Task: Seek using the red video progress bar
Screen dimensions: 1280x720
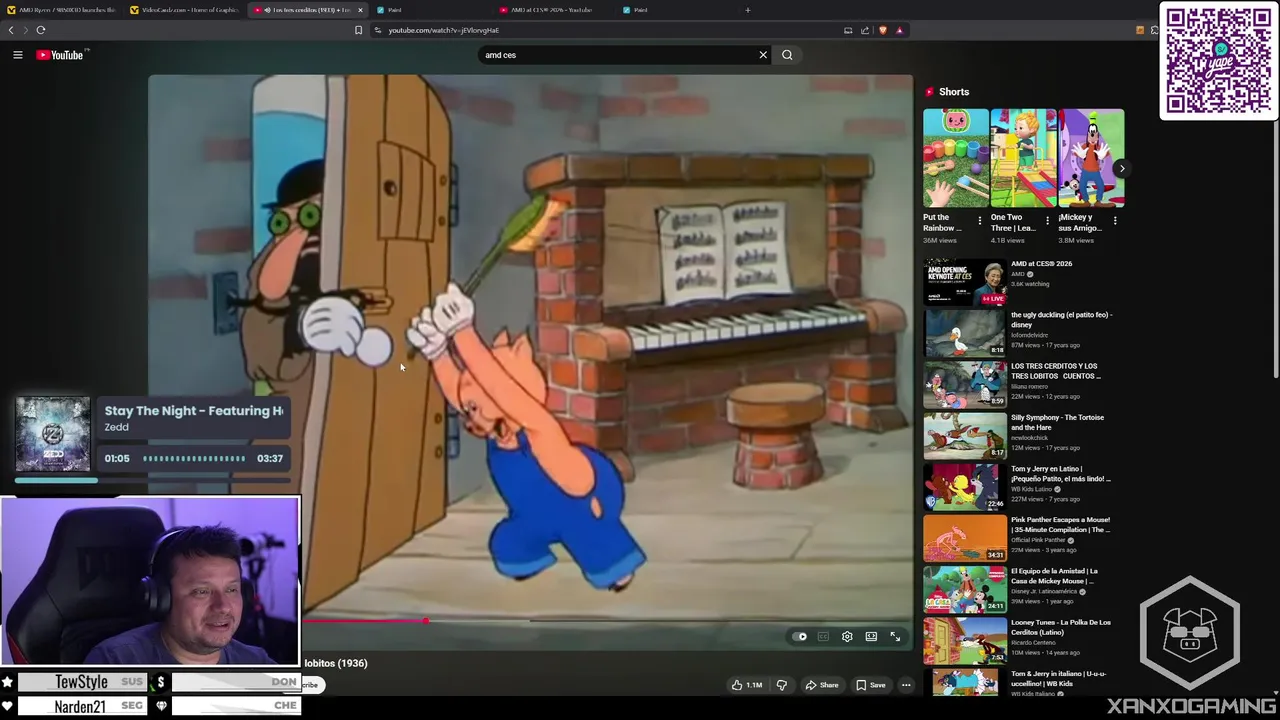Action: tap(365, 621)
